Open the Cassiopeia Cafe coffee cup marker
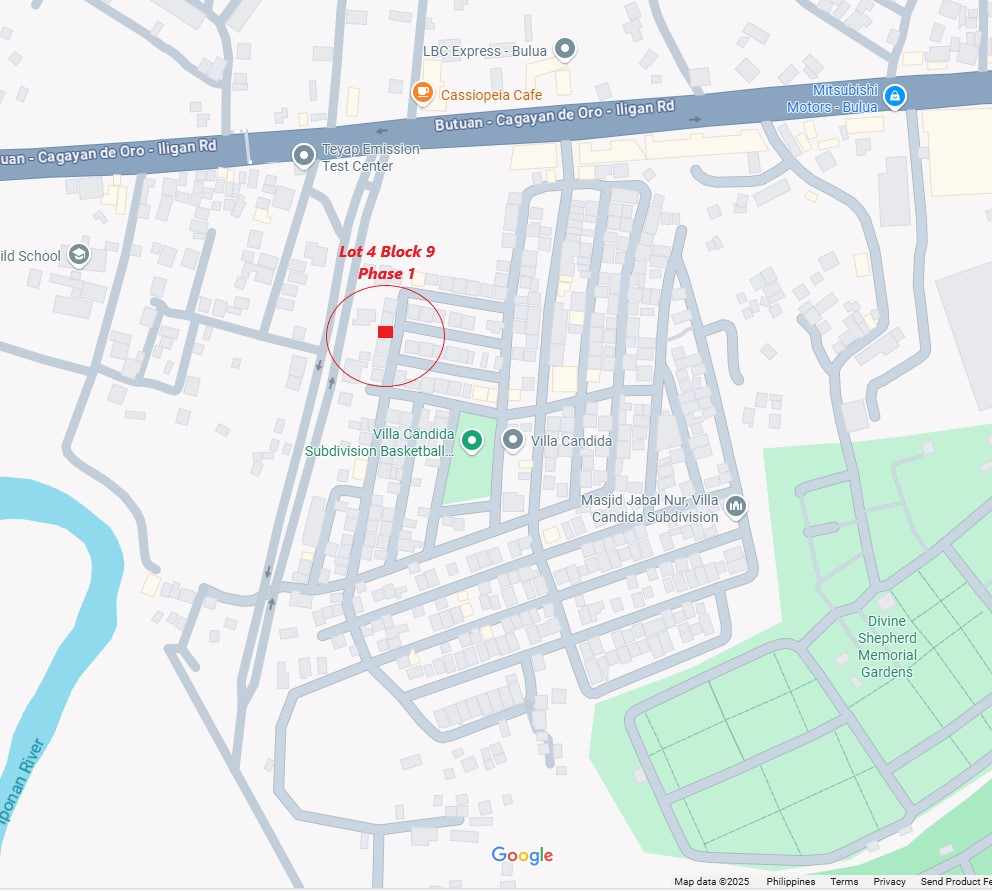Screen dimensions: 992x891 pos(422,92)
